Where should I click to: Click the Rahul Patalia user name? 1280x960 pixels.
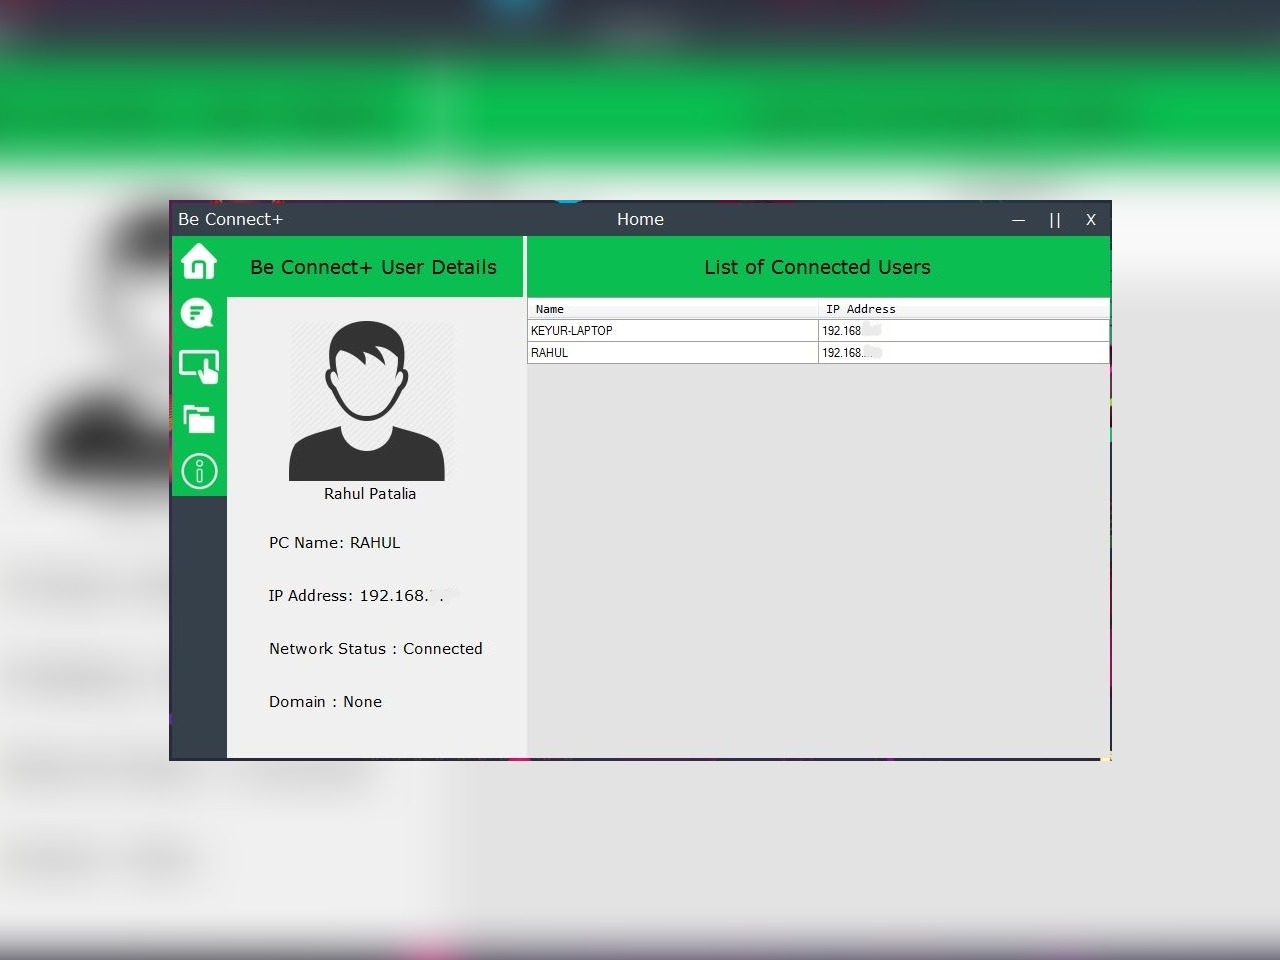click(370, 494)
